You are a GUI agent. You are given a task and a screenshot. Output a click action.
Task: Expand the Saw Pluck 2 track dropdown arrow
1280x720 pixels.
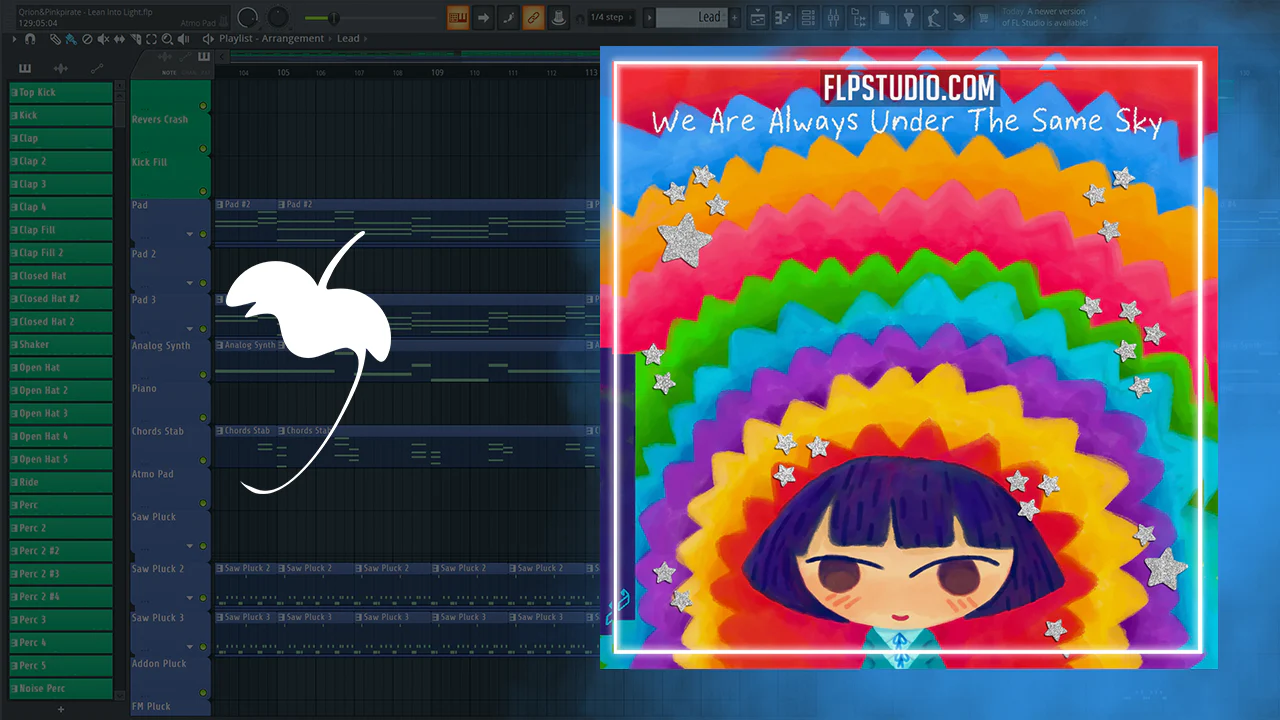coord(190,598)
